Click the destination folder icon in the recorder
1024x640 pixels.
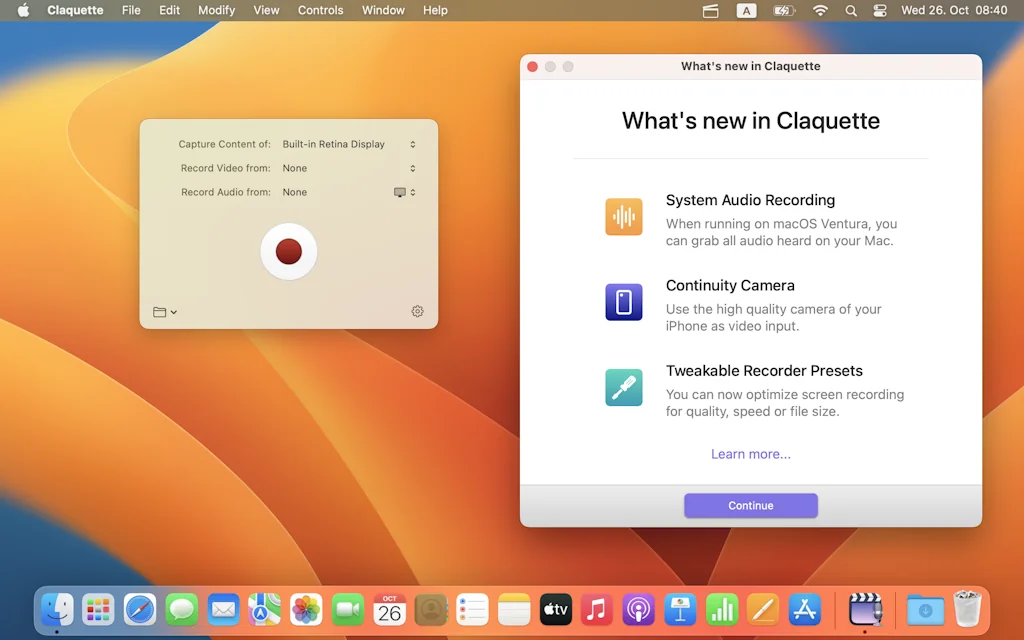(158, 311)
